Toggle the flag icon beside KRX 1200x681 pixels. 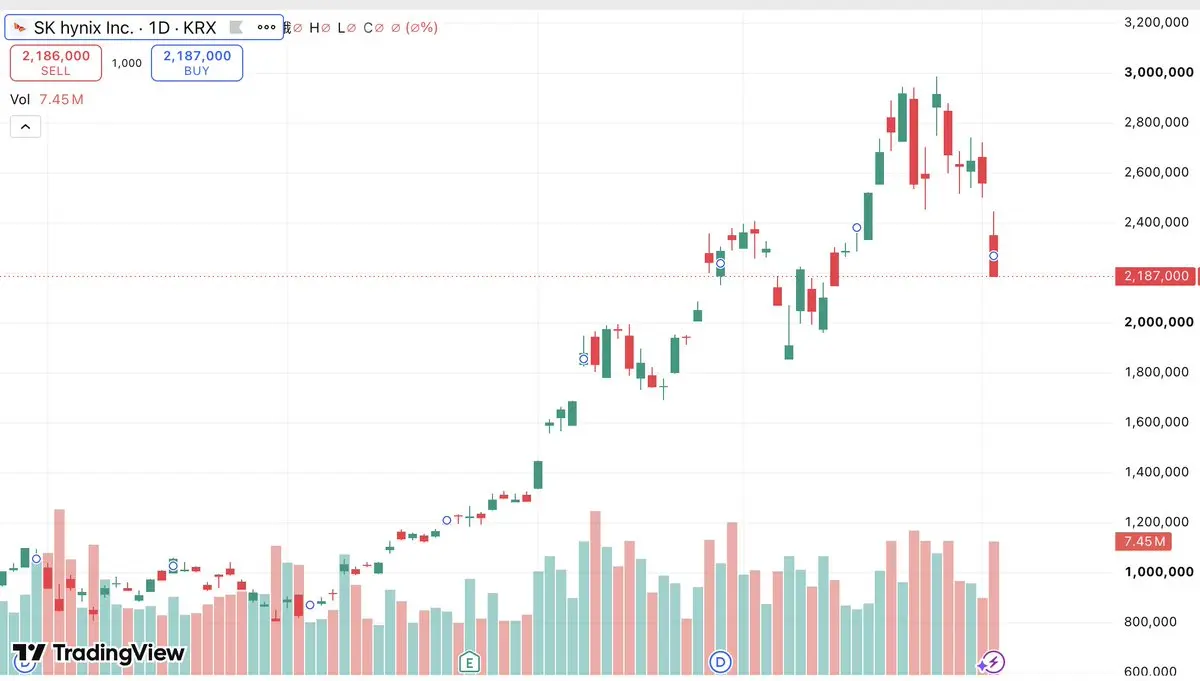(235, 27)
